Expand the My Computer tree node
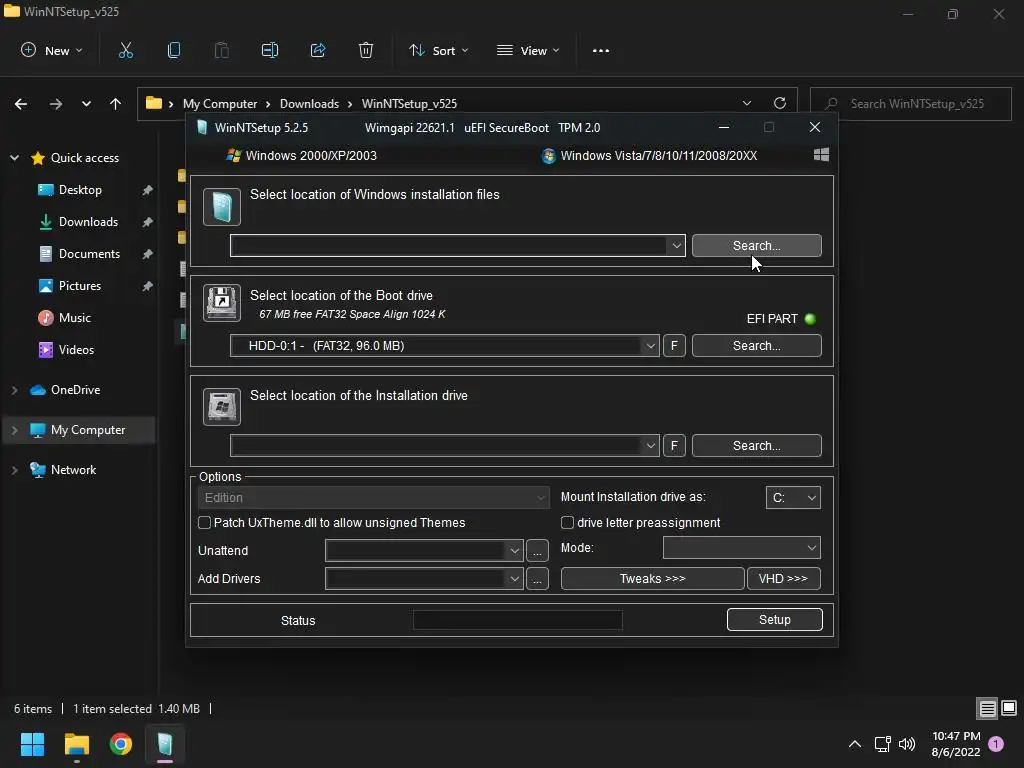Screen dimensions: 1024x768 coord(14,430)
